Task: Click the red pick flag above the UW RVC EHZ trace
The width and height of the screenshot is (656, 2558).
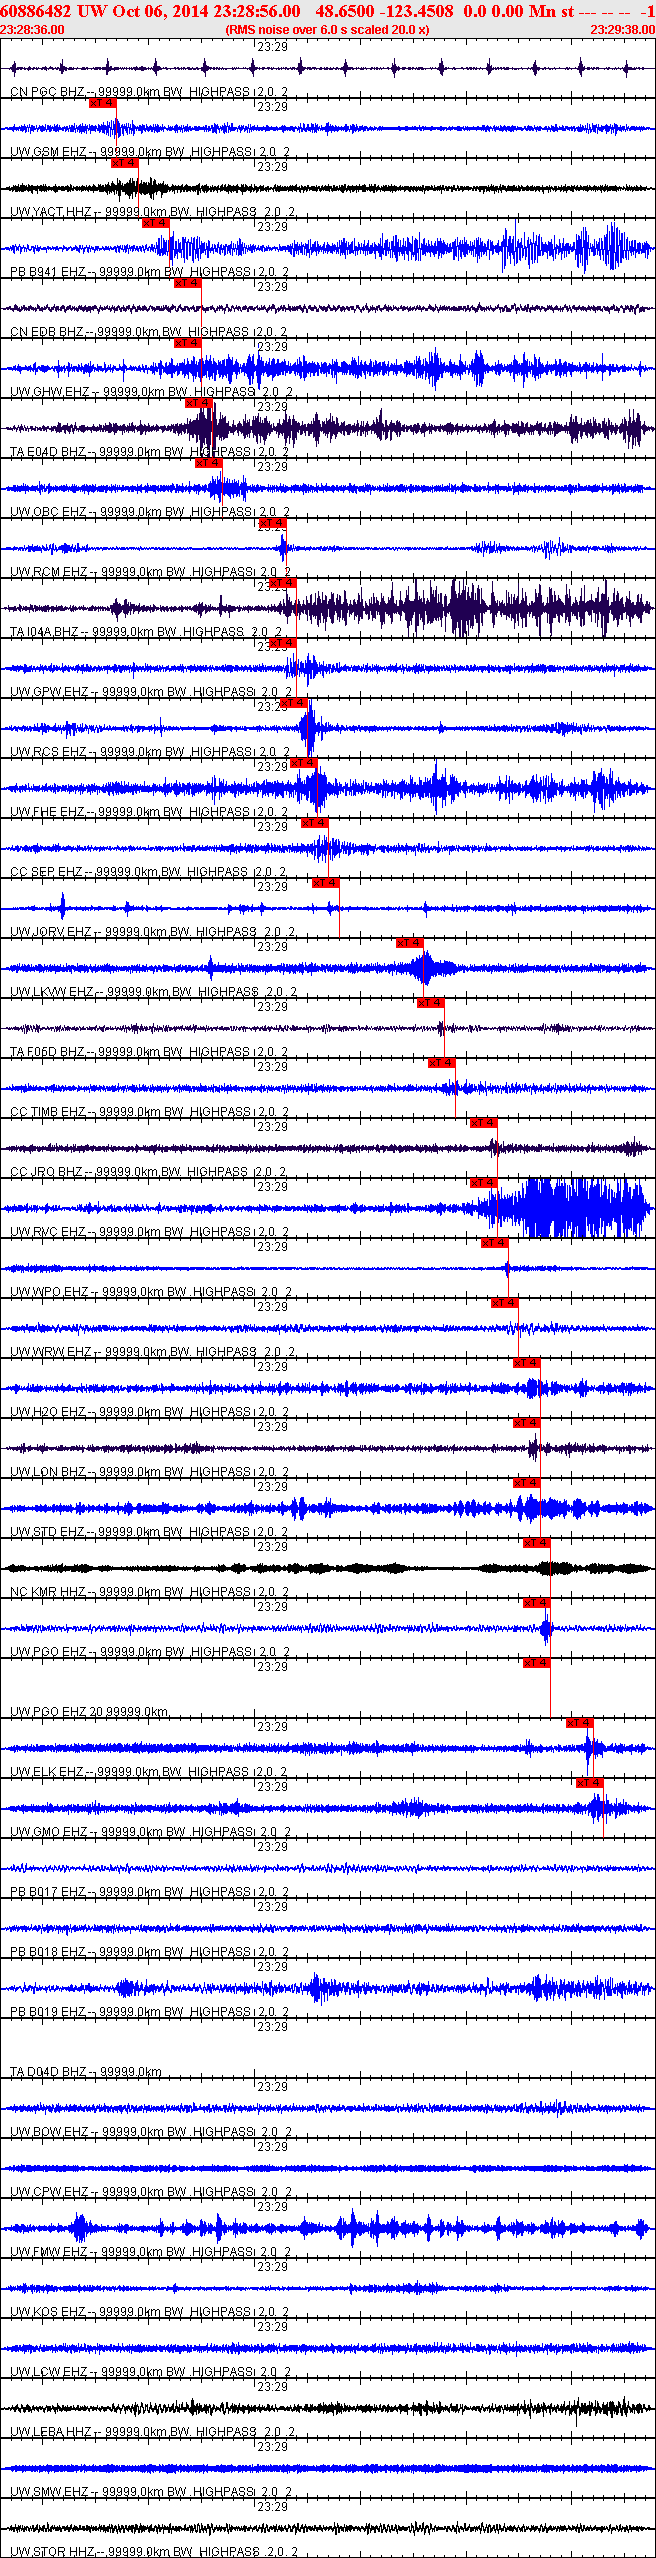Action: [x=484, y=1183]
